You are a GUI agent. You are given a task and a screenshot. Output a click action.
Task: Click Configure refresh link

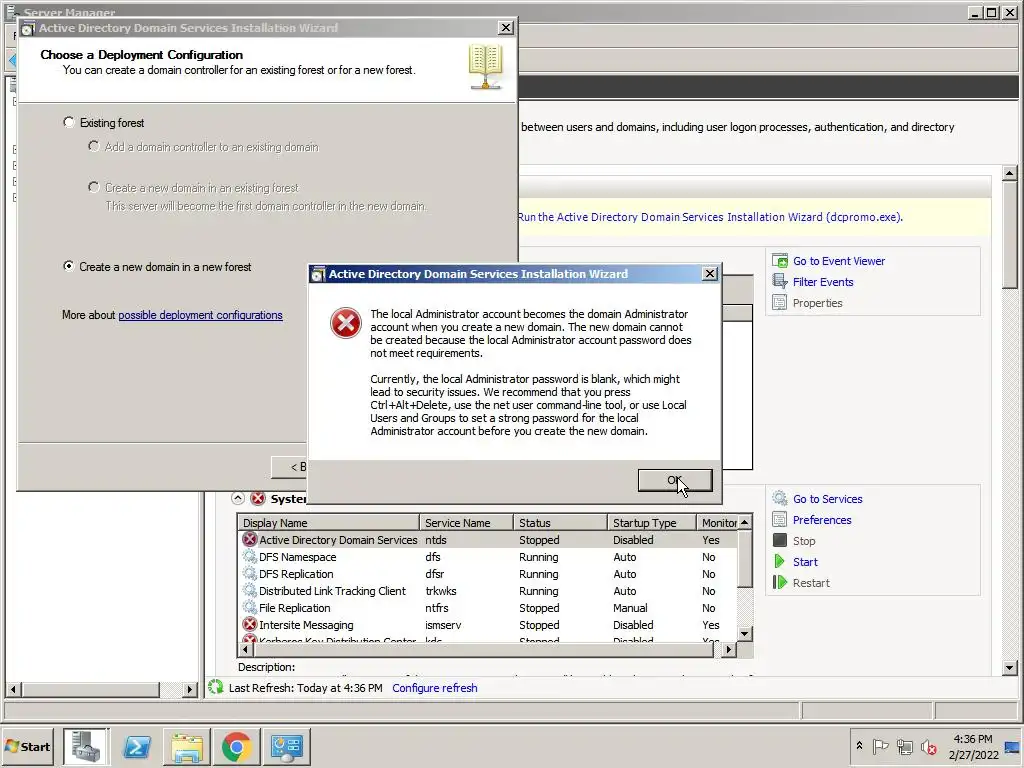[434, 688]
